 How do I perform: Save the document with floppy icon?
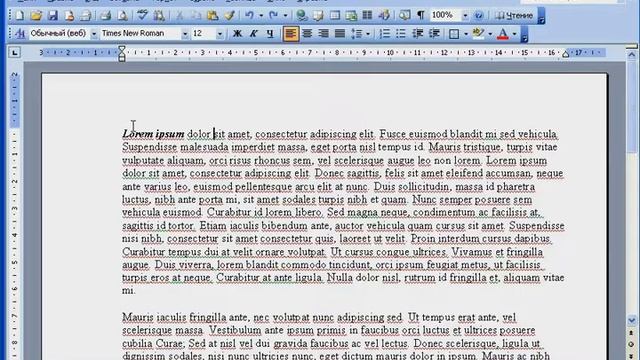click(x=53, y=16)
